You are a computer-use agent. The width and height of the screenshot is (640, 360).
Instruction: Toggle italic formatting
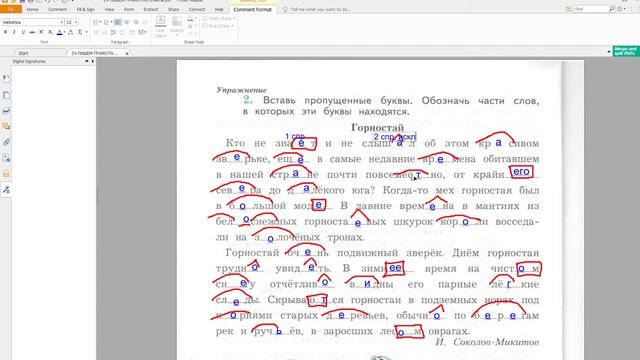click(14, 32)
